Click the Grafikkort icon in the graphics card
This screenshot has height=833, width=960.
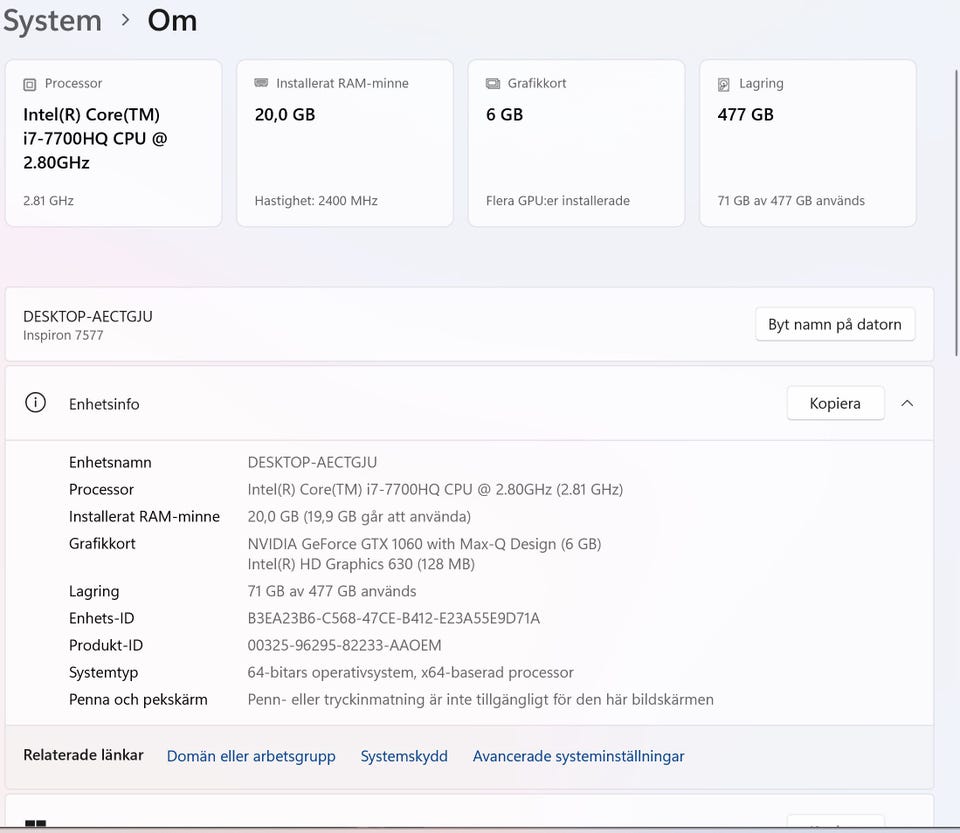point(492,84)
